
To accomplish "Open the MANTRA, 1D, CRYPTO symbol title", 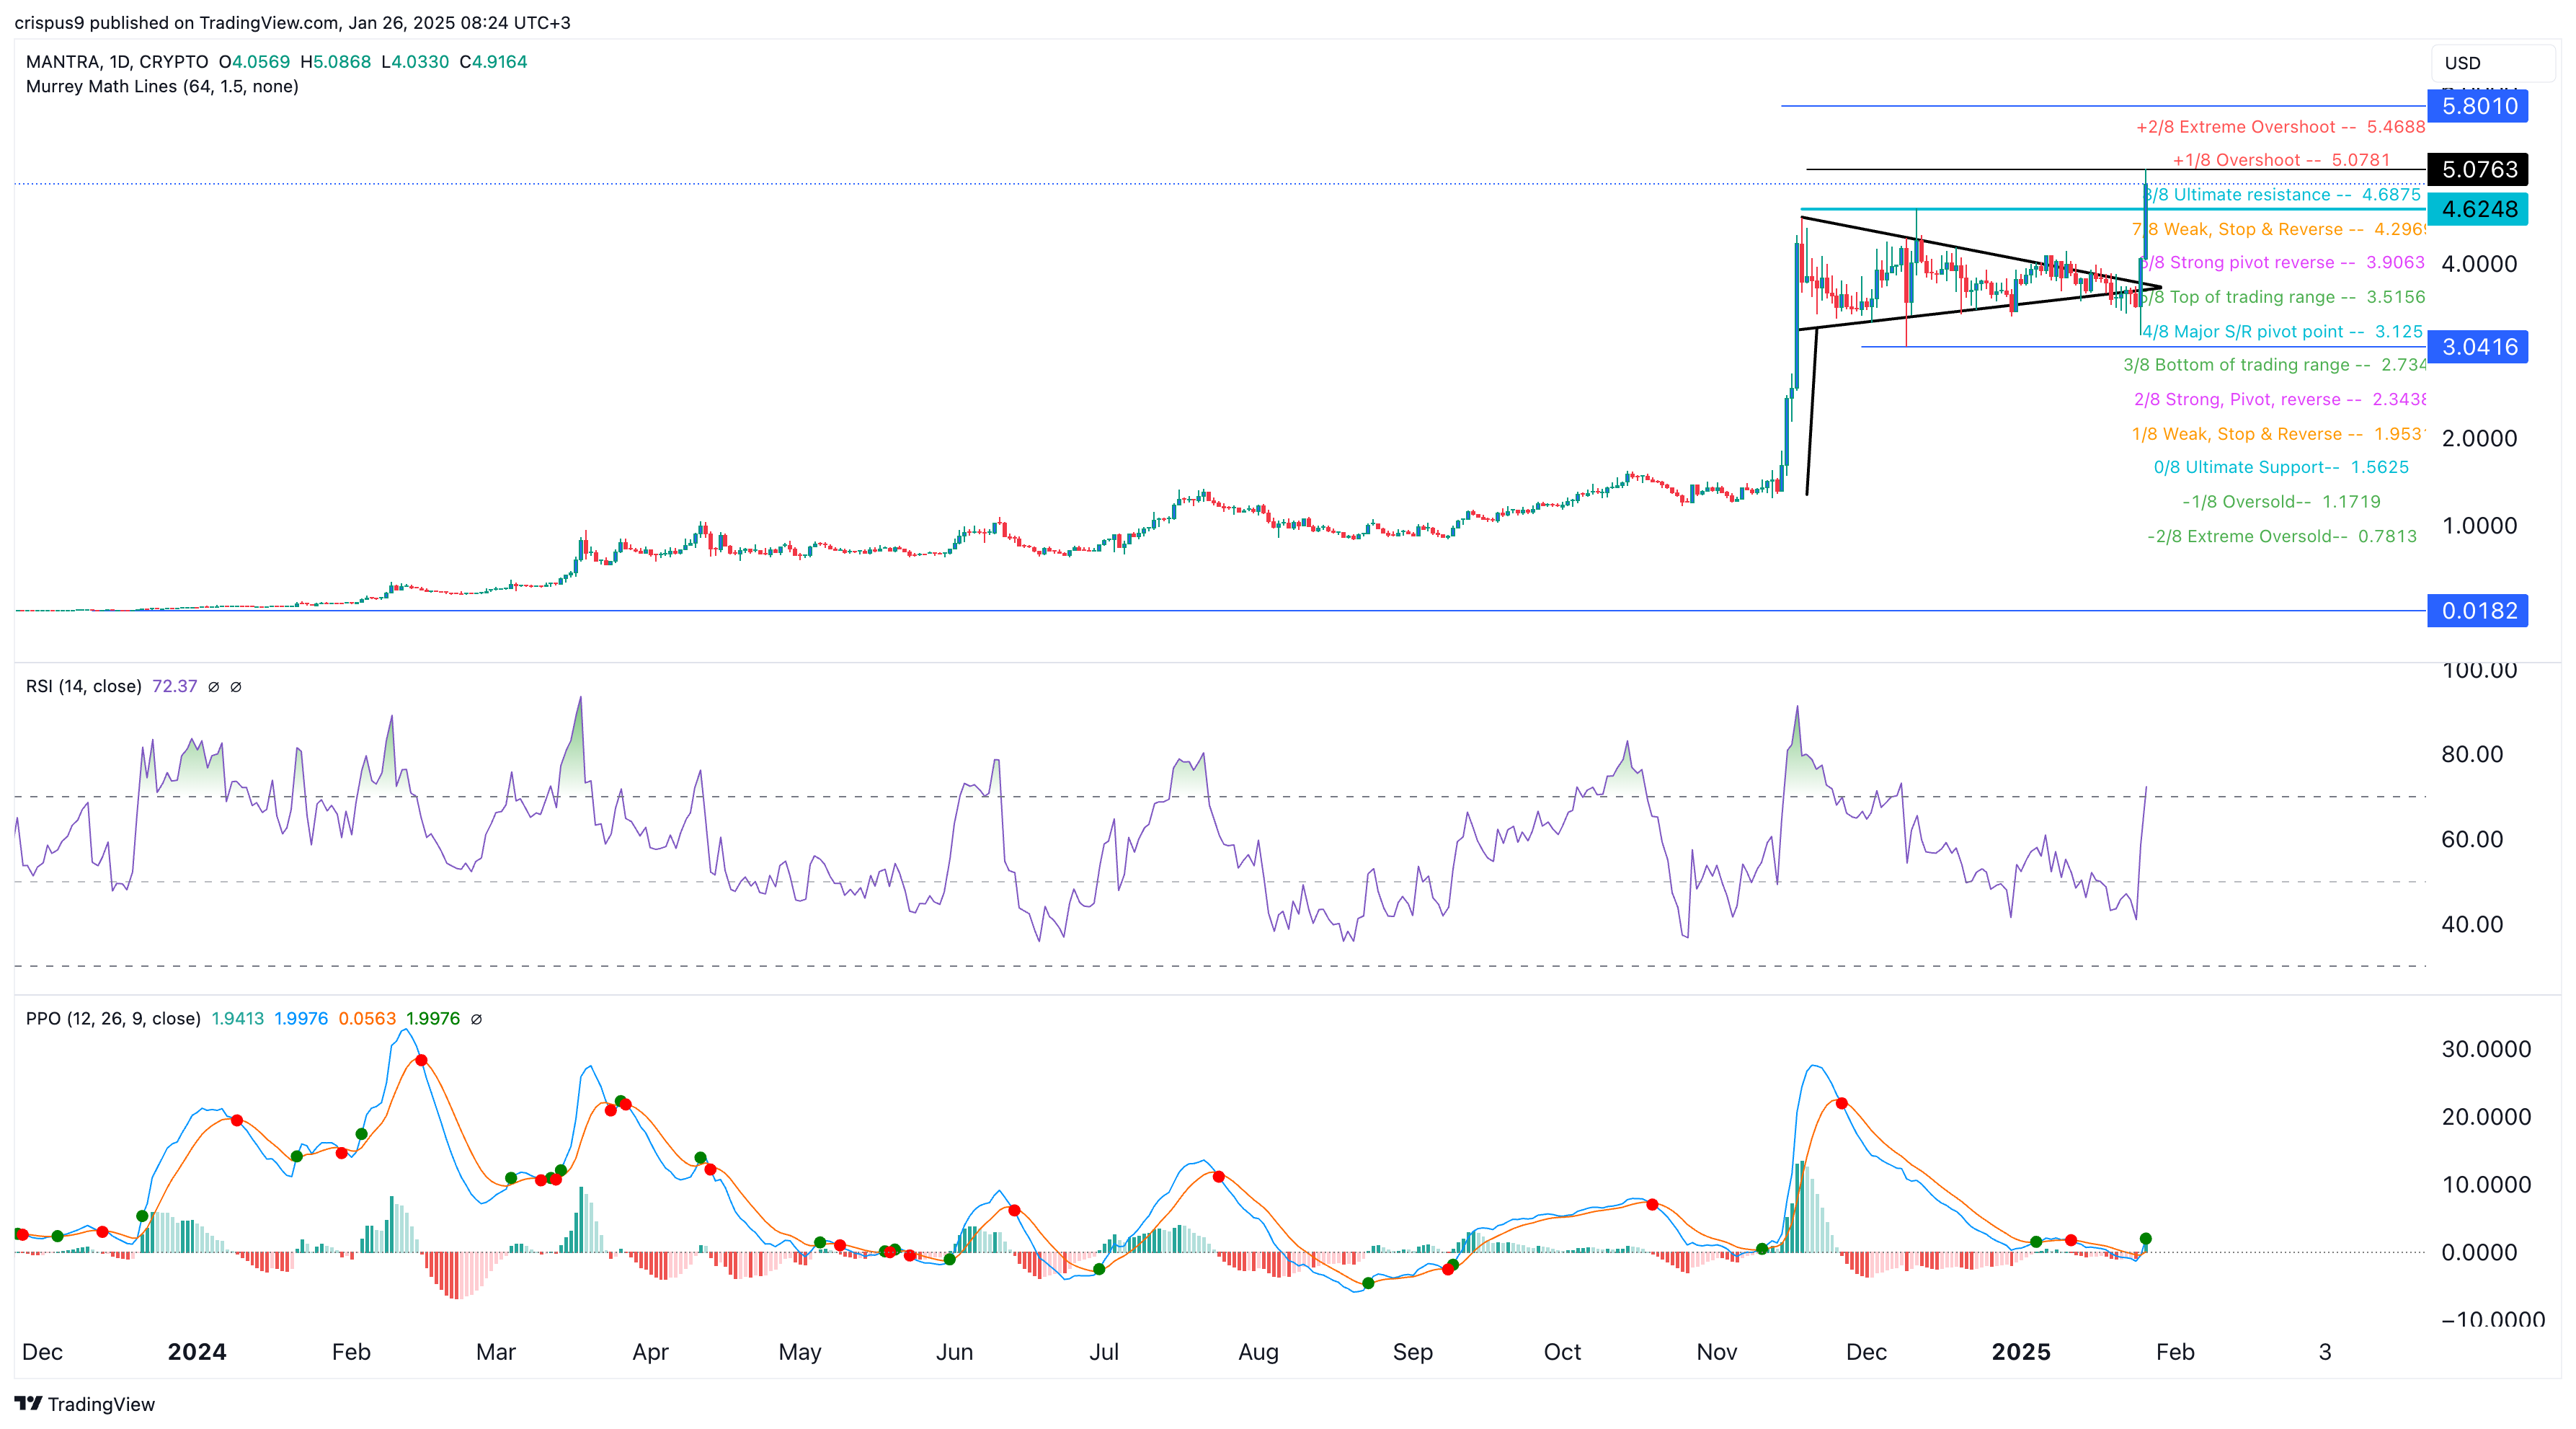I will [117, 62].
